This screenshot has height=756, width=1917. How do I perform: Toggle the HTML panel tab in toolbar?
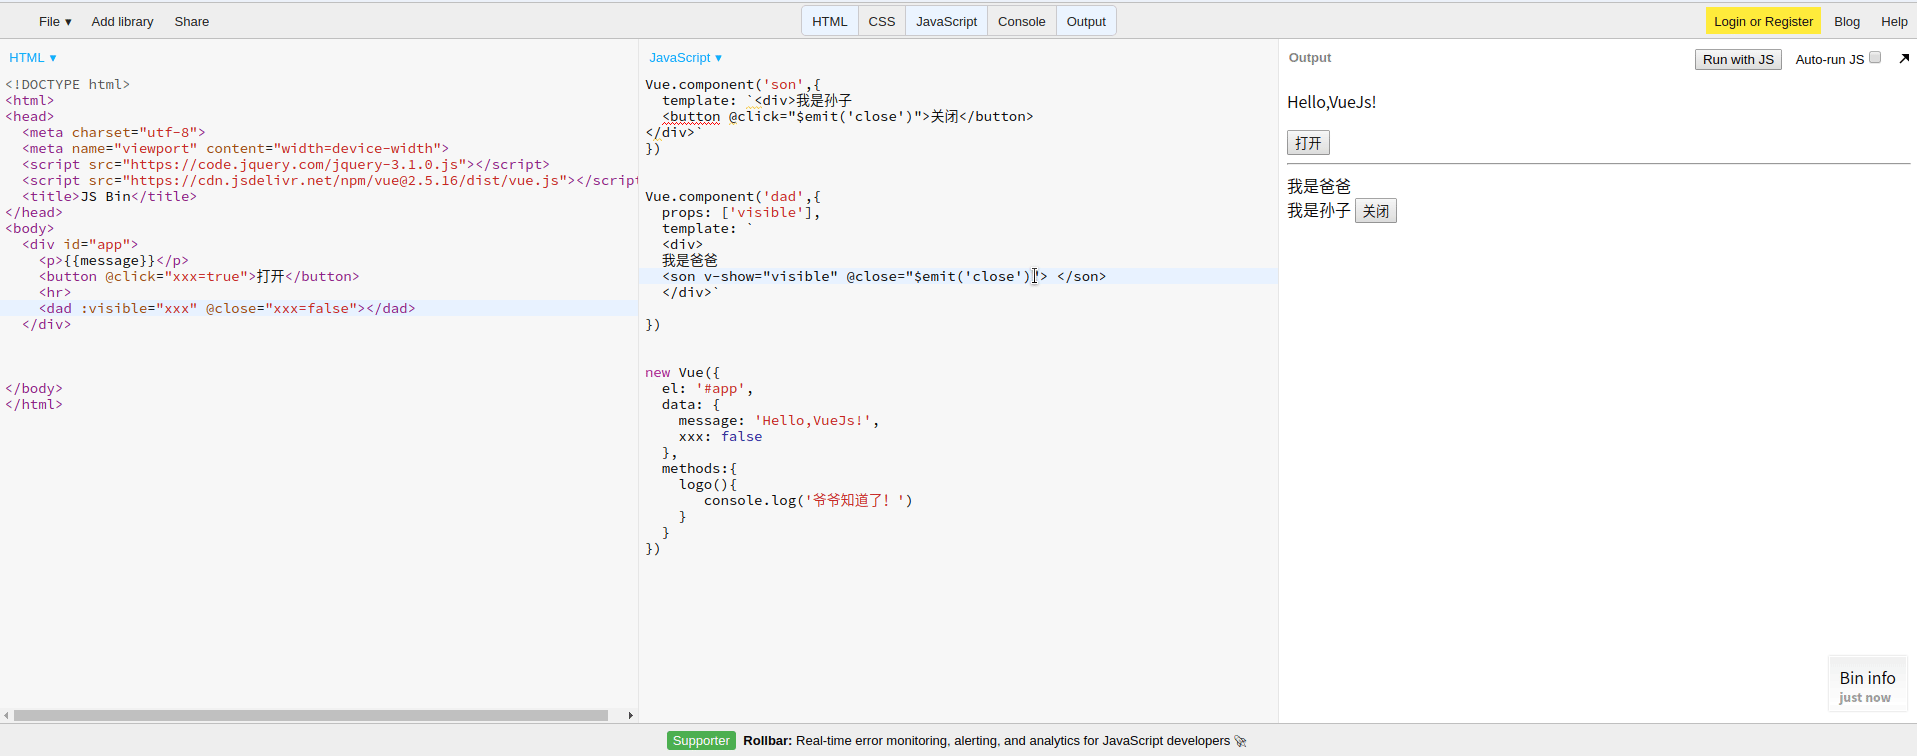(x=829, y=21)
